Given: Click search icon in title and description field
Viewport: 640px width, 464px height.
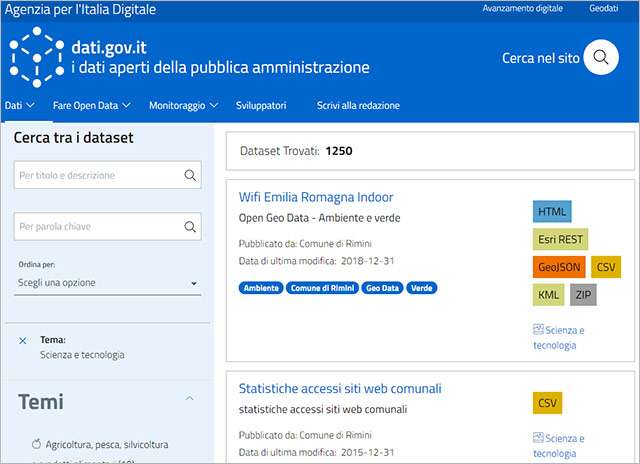Looking at the screenshot, I should [190, 175].
